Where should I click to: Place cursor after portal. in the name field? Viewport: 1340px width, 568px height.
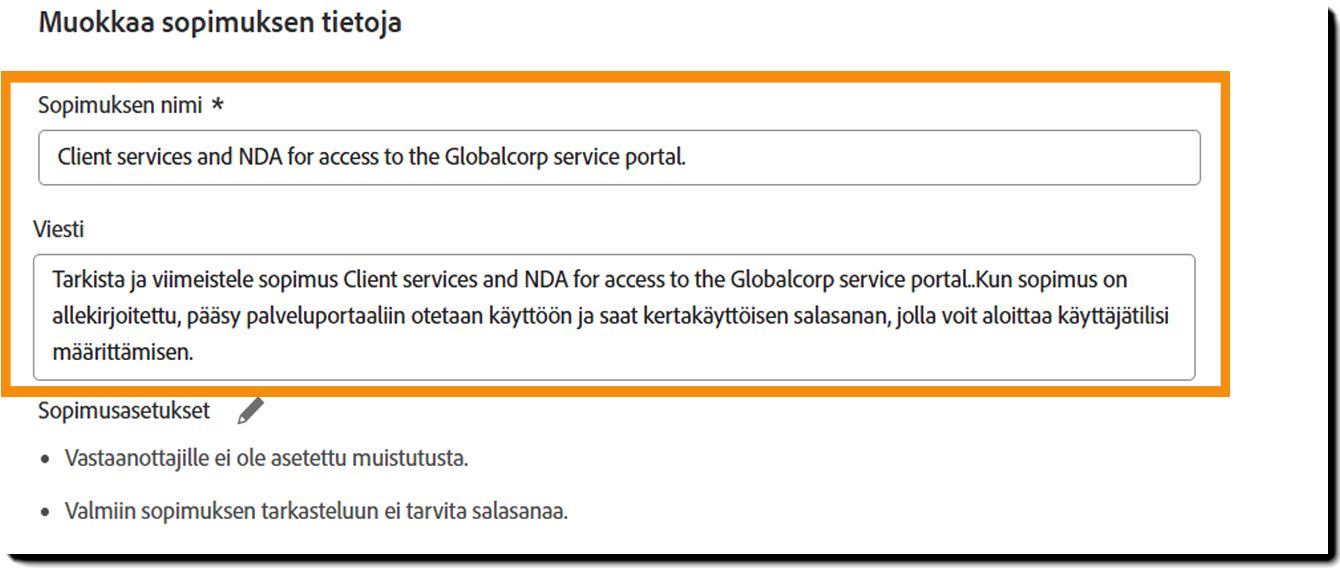(688, 157)
